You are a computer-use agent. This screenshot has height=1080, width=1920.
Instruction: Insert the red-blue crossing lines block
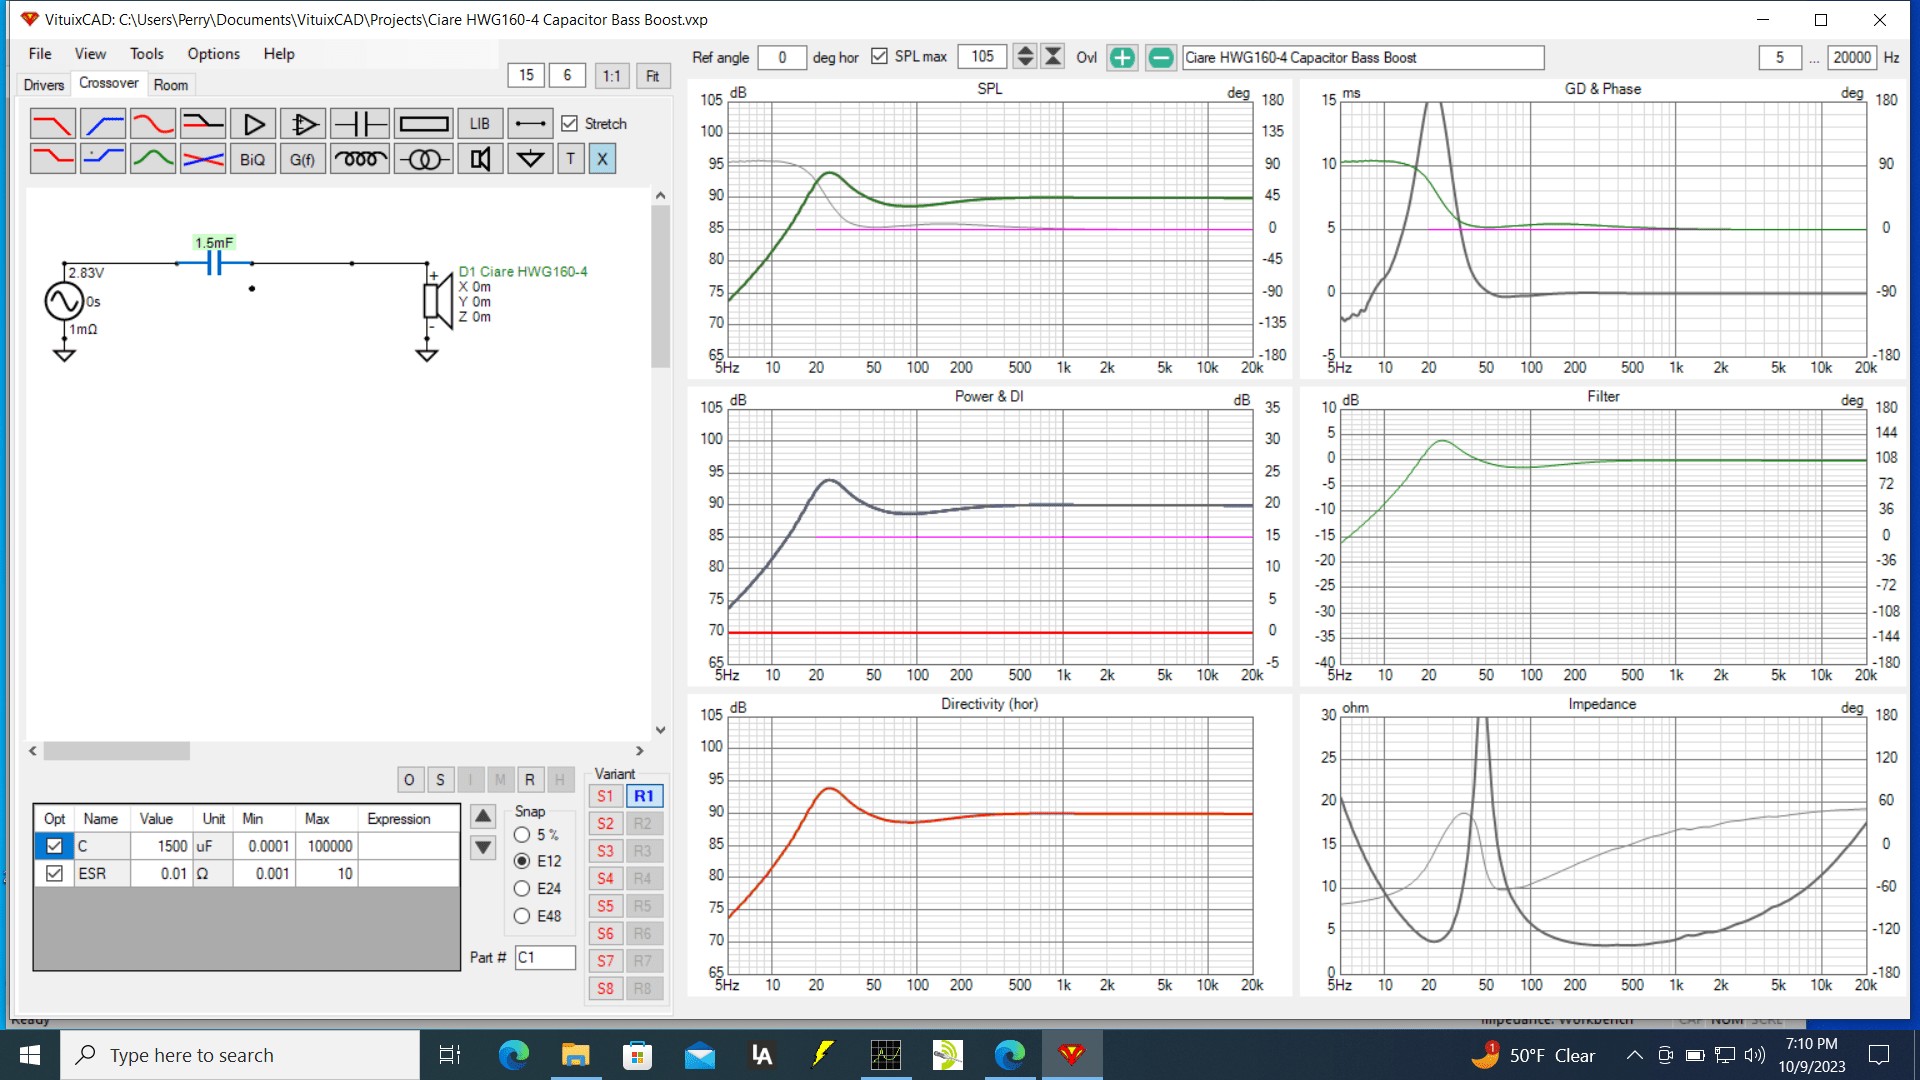pos(203,159)
